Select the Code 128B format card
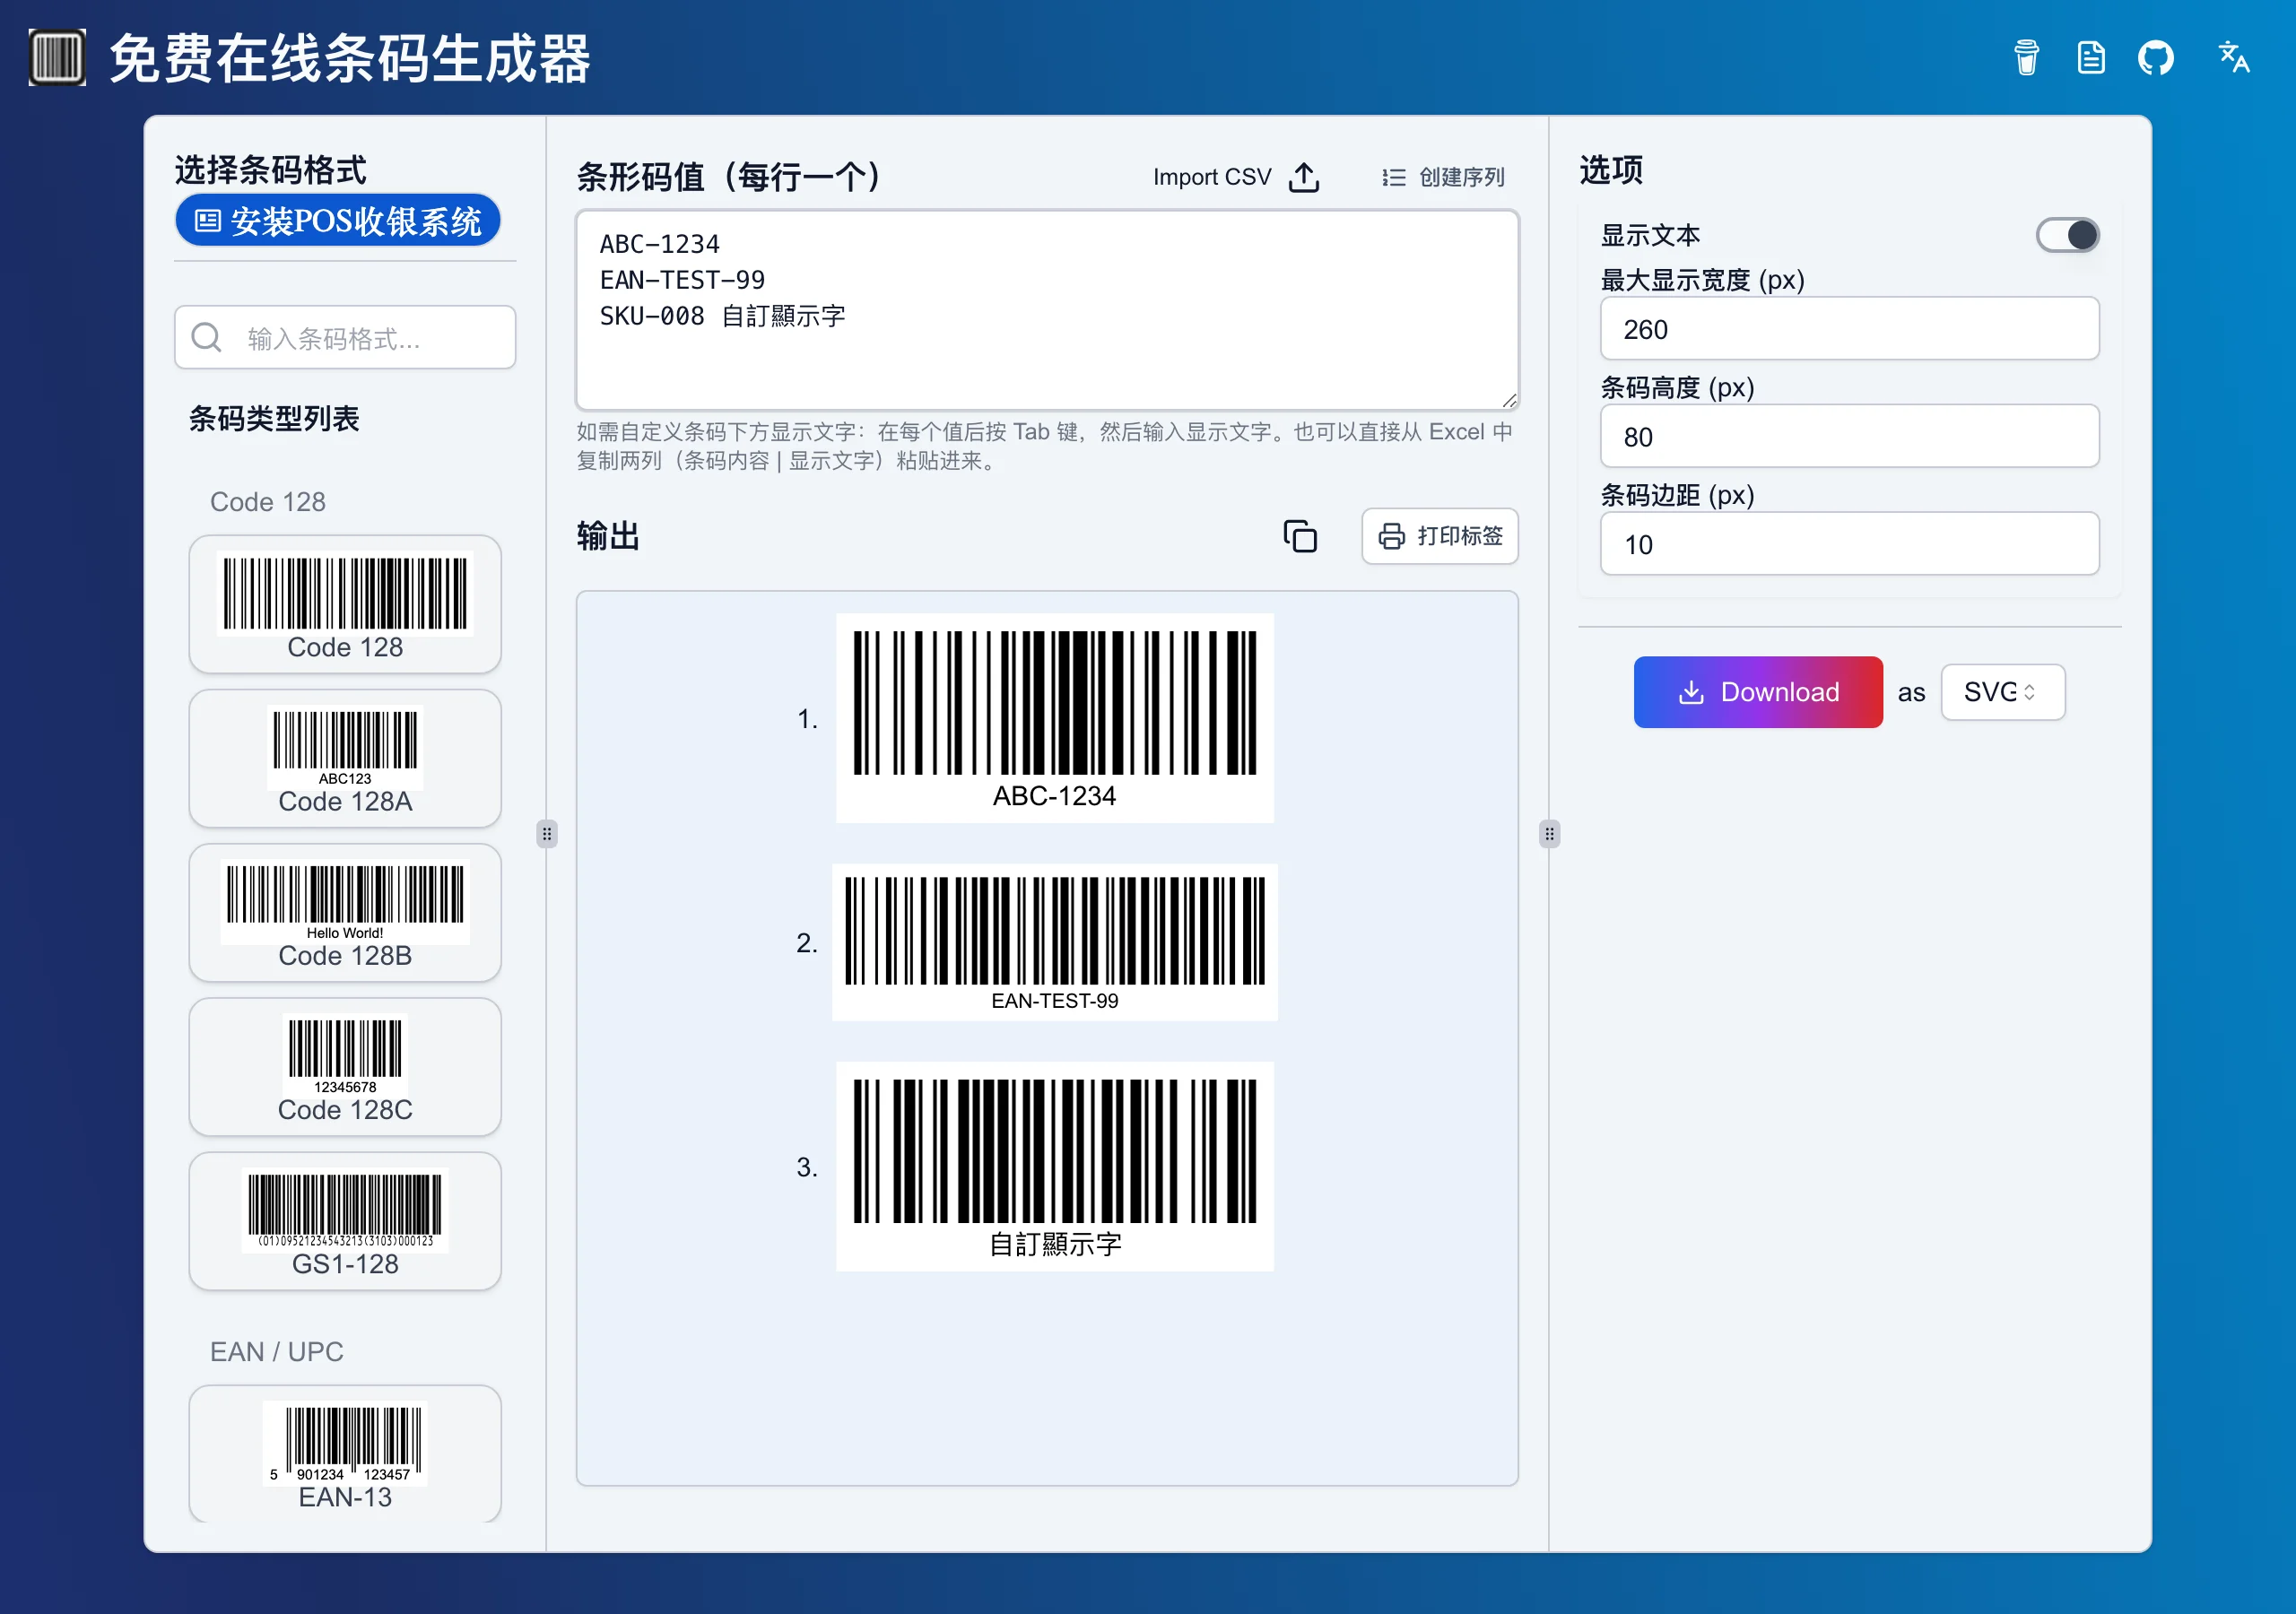2296x1614 pixels. pos(345,912)
